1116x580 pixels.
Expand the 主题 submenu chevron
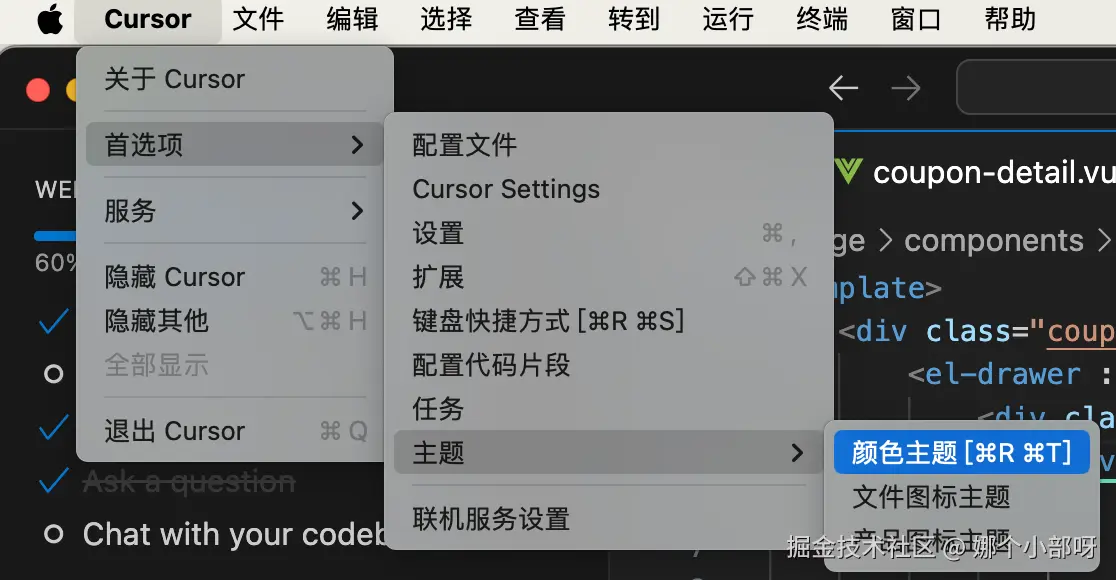pyautogui.click(x=797, y=453)
